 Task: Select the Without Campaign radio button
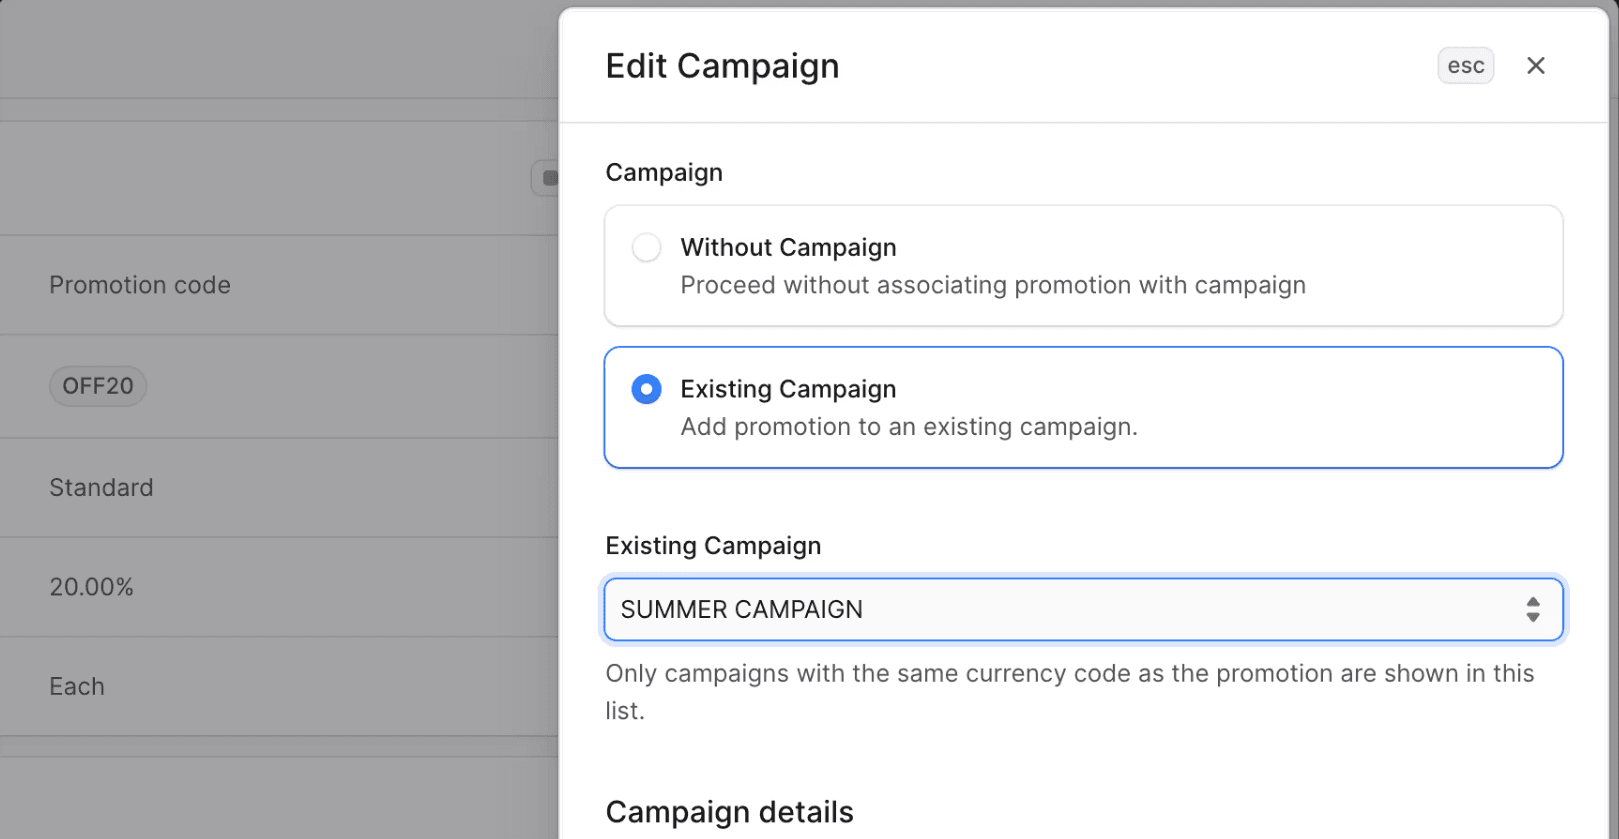tap(646, 247)
